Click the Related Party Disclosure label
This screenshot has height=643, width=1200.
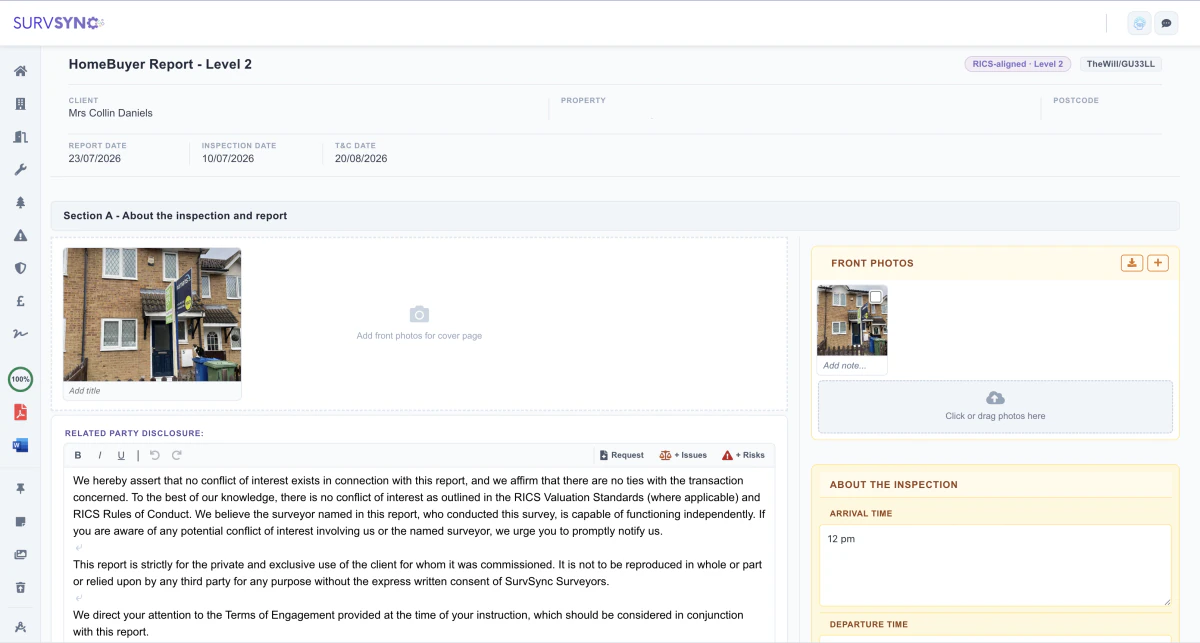(x=134, y=433)
